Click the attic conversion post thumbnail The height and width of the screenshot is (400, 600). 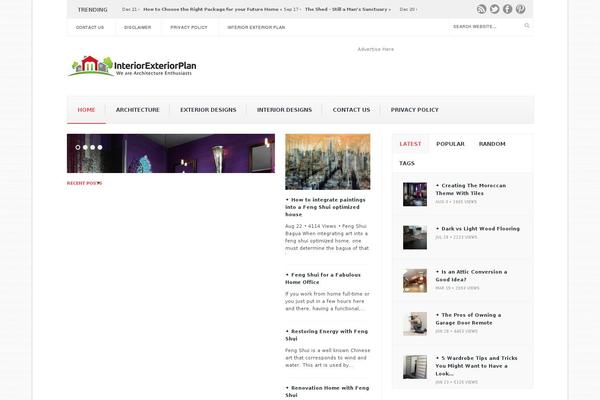pos(415,281)
